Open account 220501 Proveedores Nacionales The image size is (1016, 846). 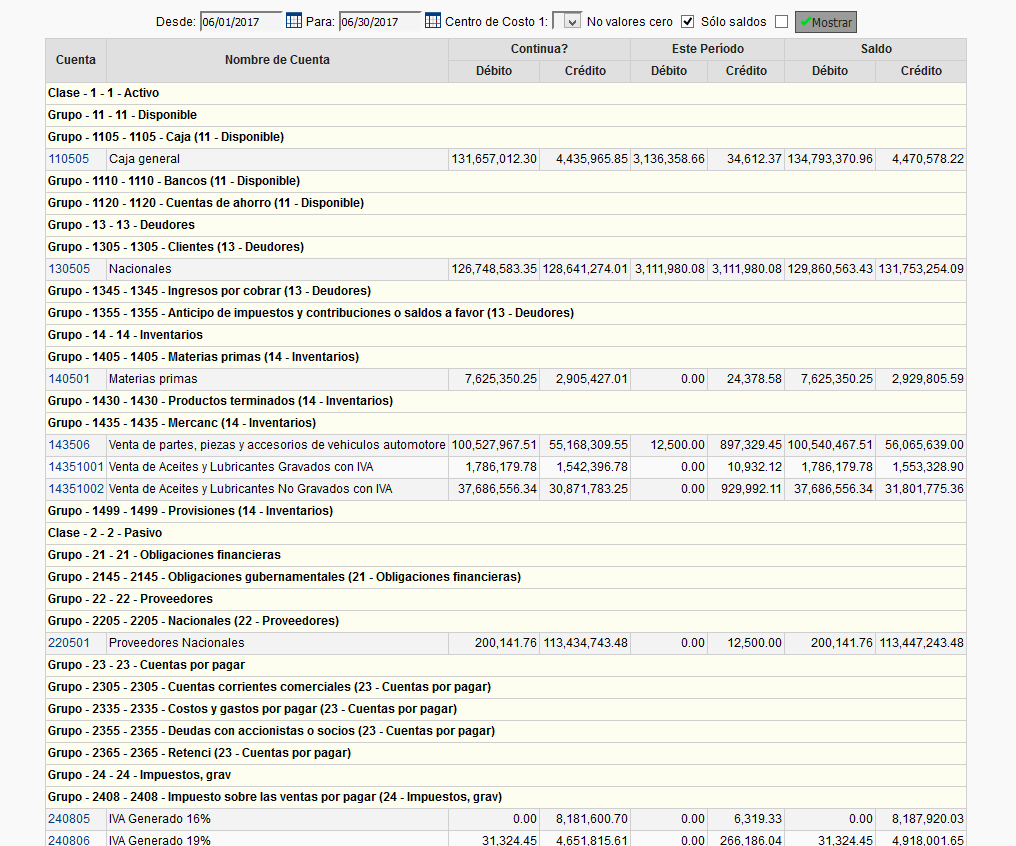68,643
